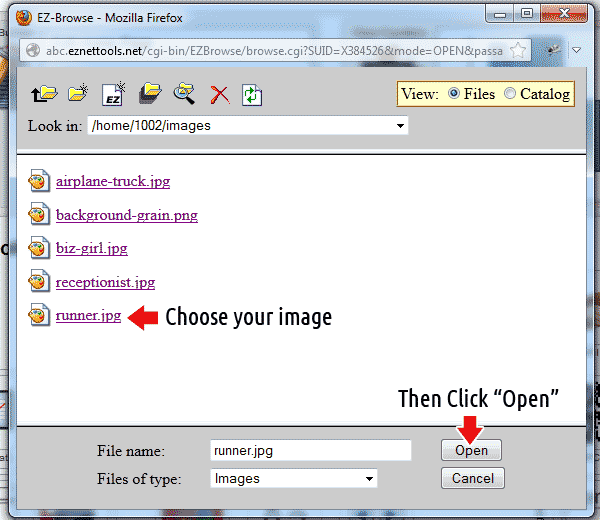Click the refresh file list icon

pos(251,95)
